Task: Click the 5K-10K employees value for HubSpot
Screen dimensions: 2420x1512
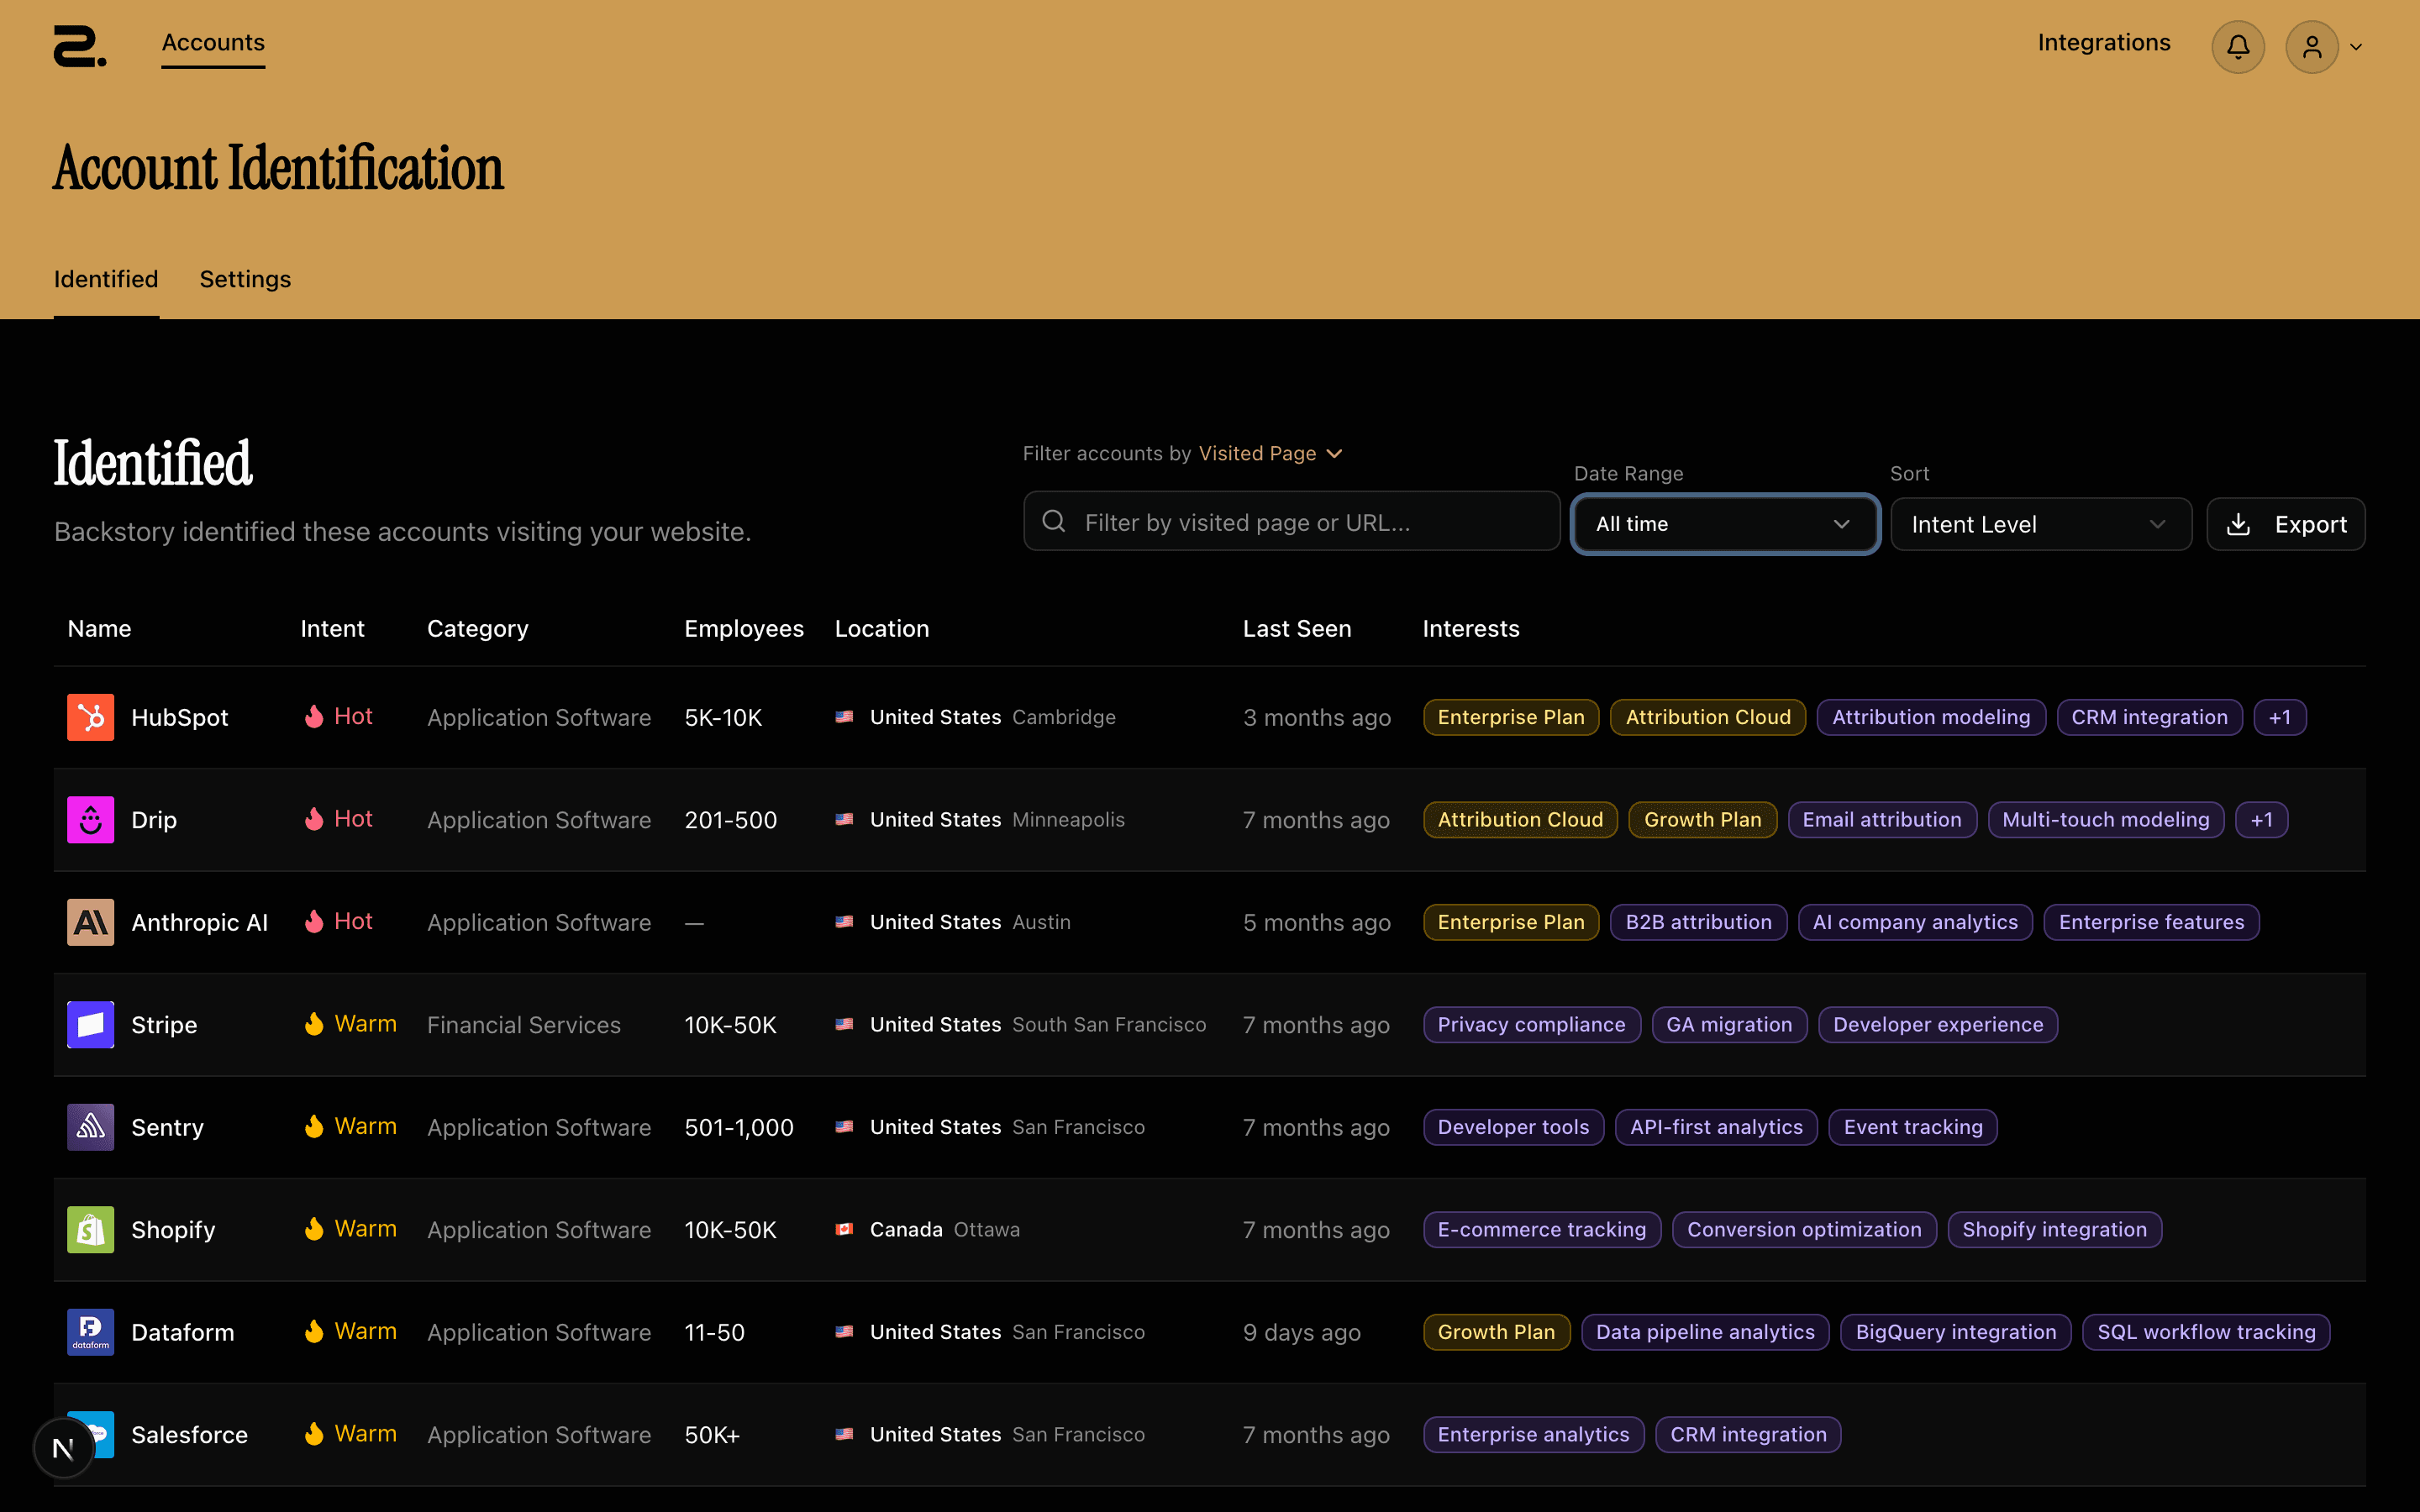Action: click(723, 718)
